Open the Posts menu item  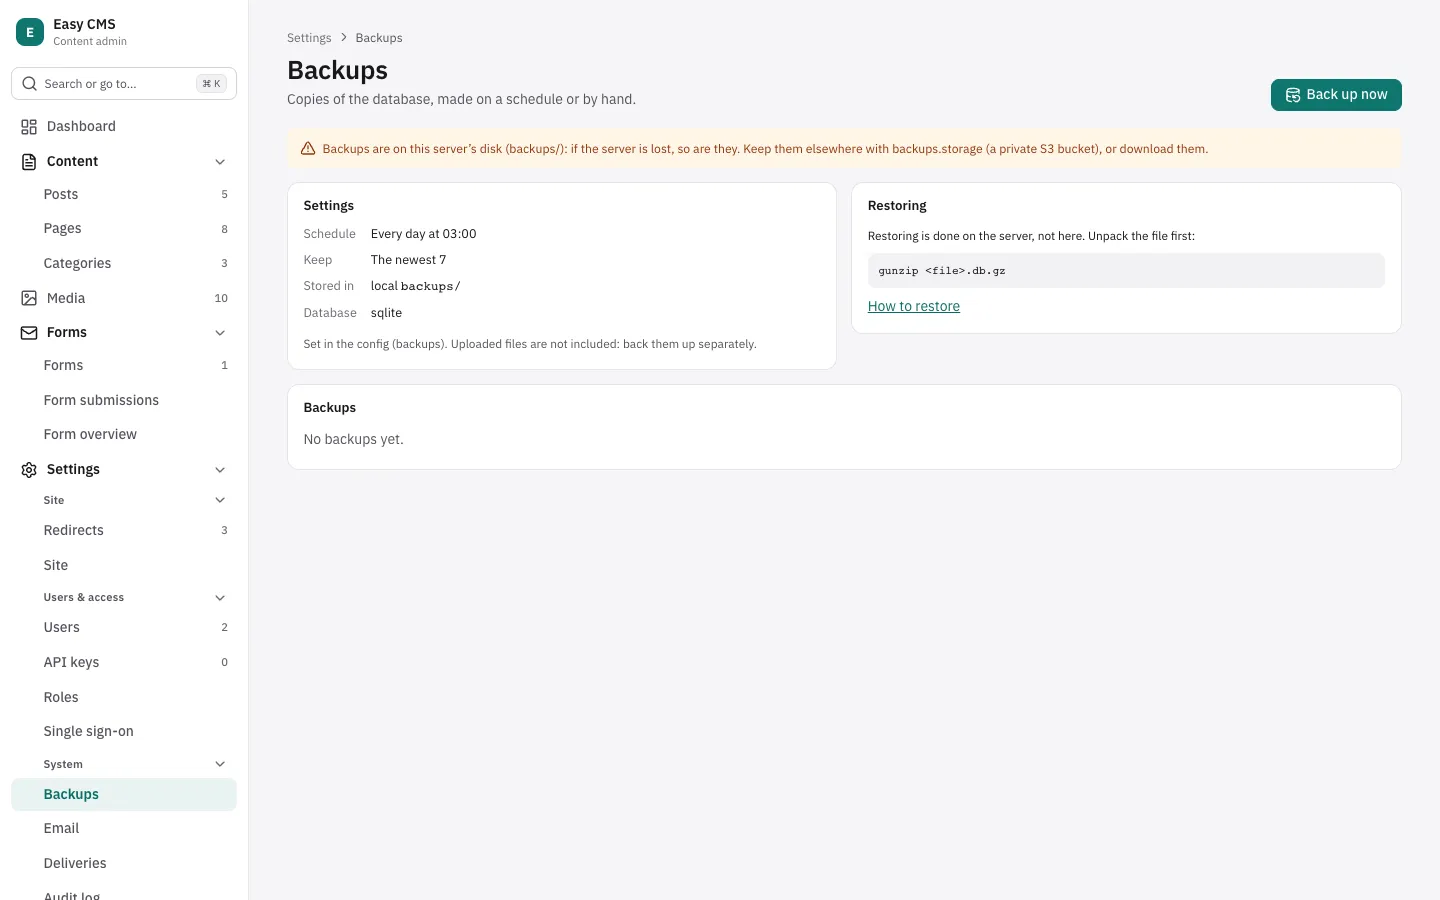coord(124,195)
